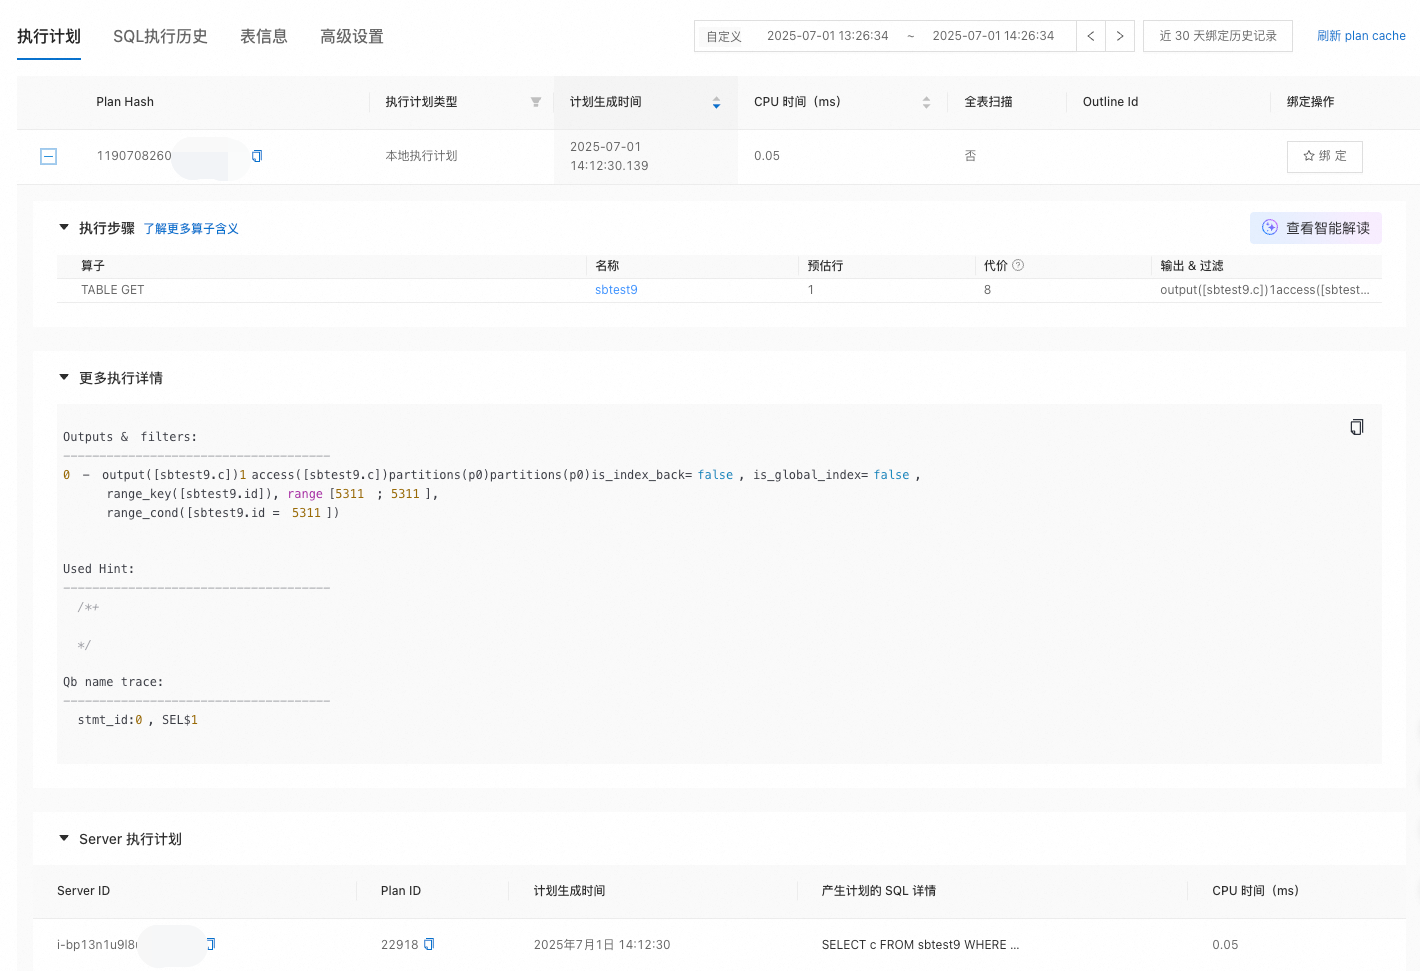Go to next time range

coord(1120,36)
